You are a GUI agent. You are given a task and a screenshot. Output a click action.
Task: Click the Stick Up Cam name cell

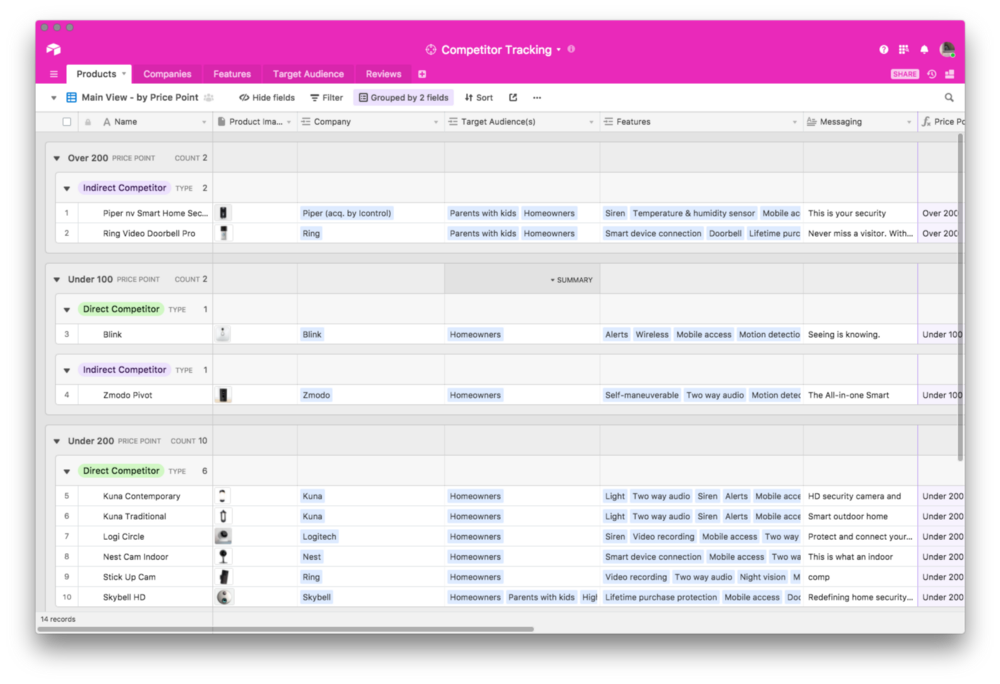[129, 577]
